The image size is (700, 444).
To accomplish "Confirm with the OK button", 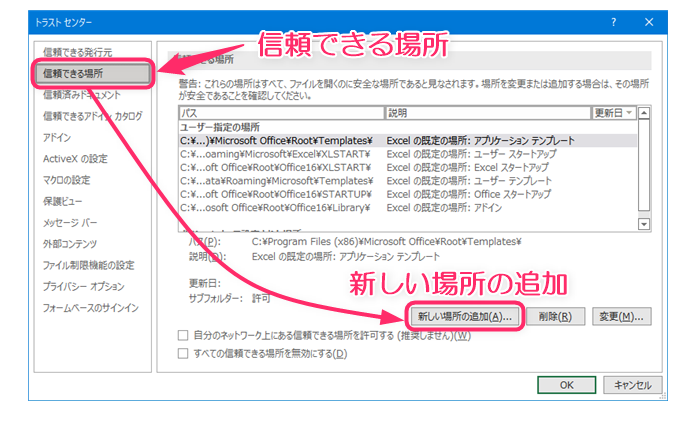I will click(x=566, y=384).
